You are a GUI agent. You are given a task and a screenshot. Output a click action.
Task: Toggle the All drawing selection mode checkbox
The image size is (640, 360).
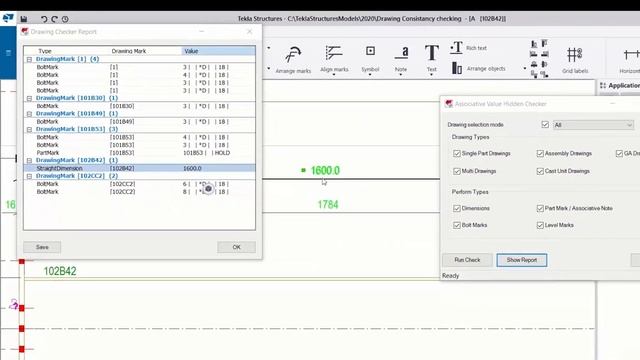545,124
